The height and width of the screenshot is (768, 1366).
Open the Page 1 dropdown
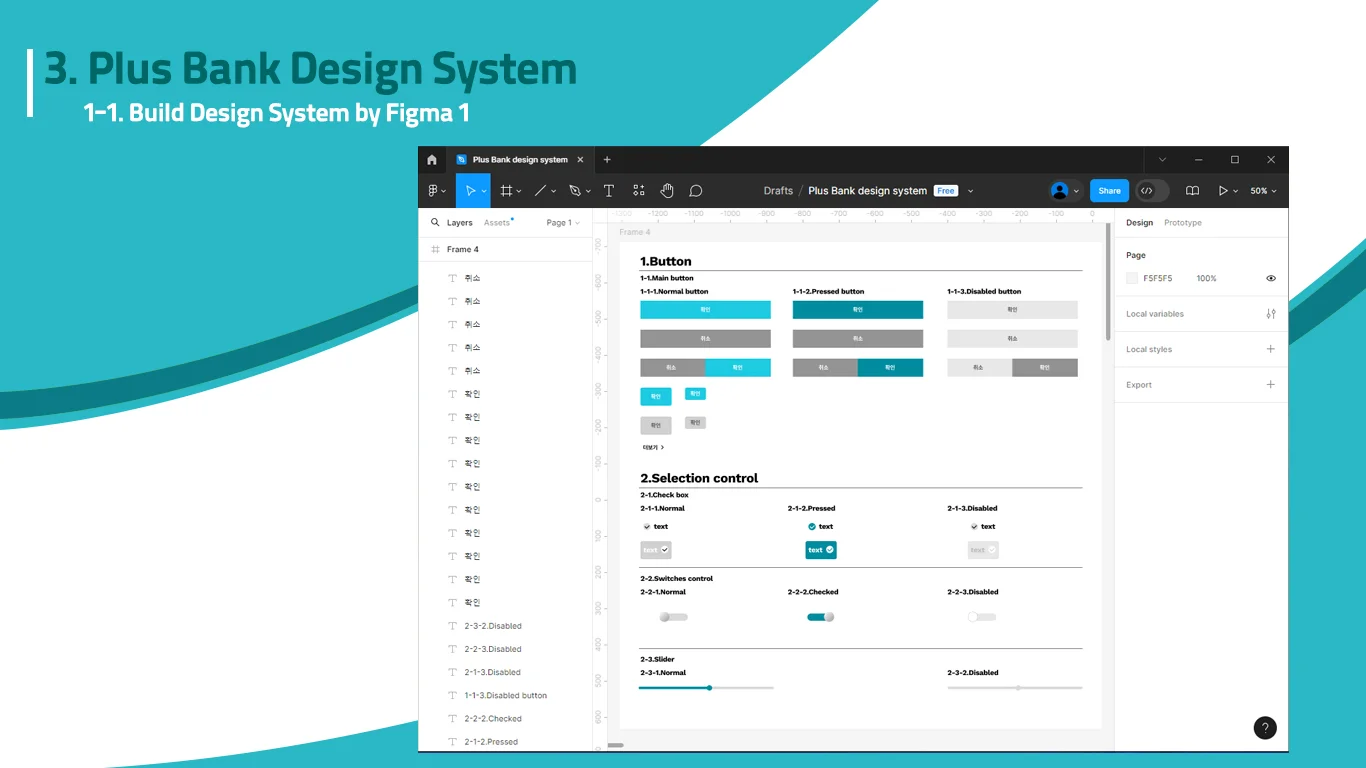[x=563, y=223]
